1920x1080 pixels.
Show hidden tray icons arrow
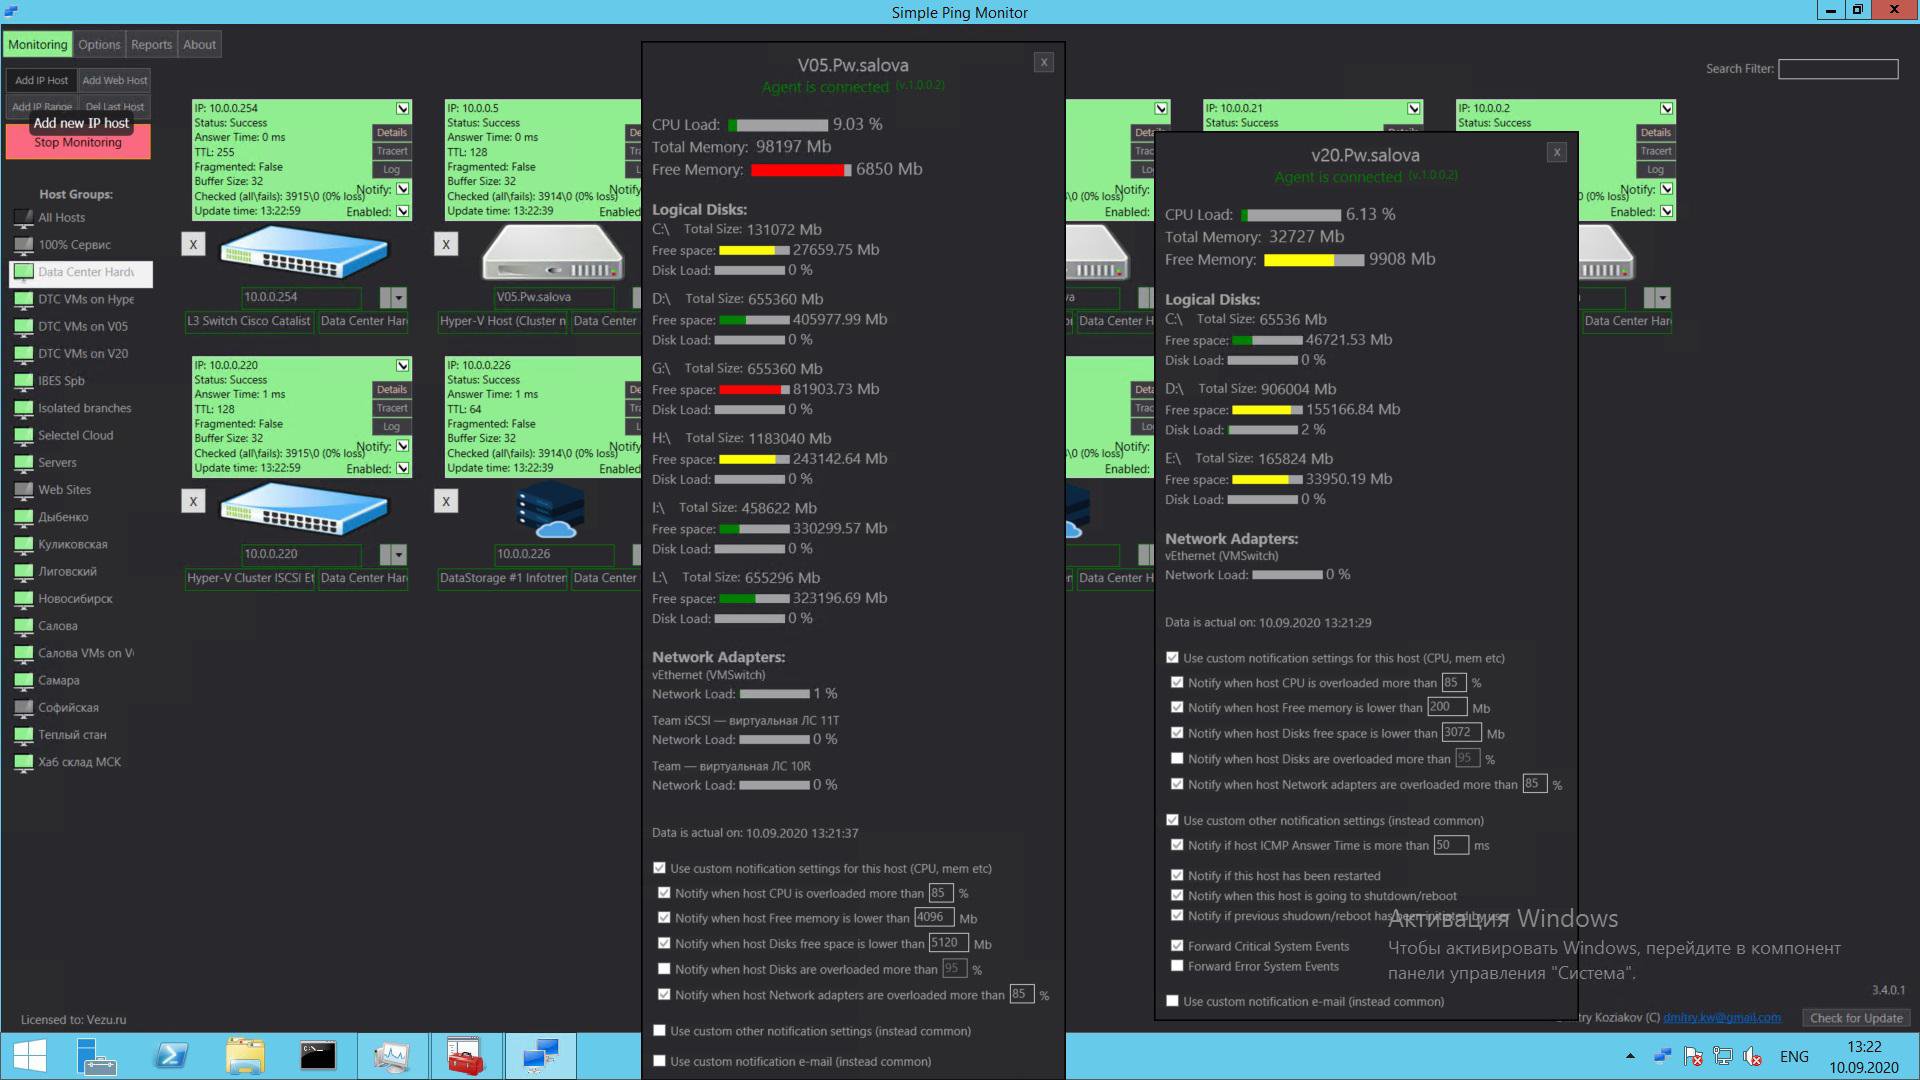1630,1056
